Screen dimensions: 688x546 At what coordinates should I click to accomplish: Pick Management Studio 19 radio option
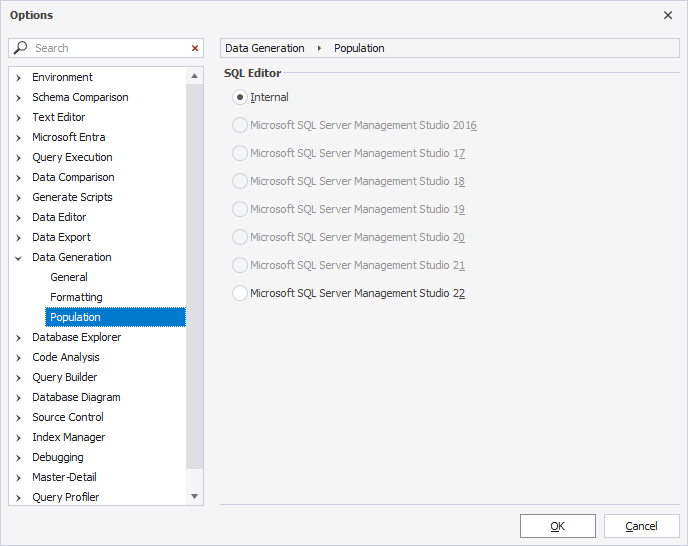240,209
